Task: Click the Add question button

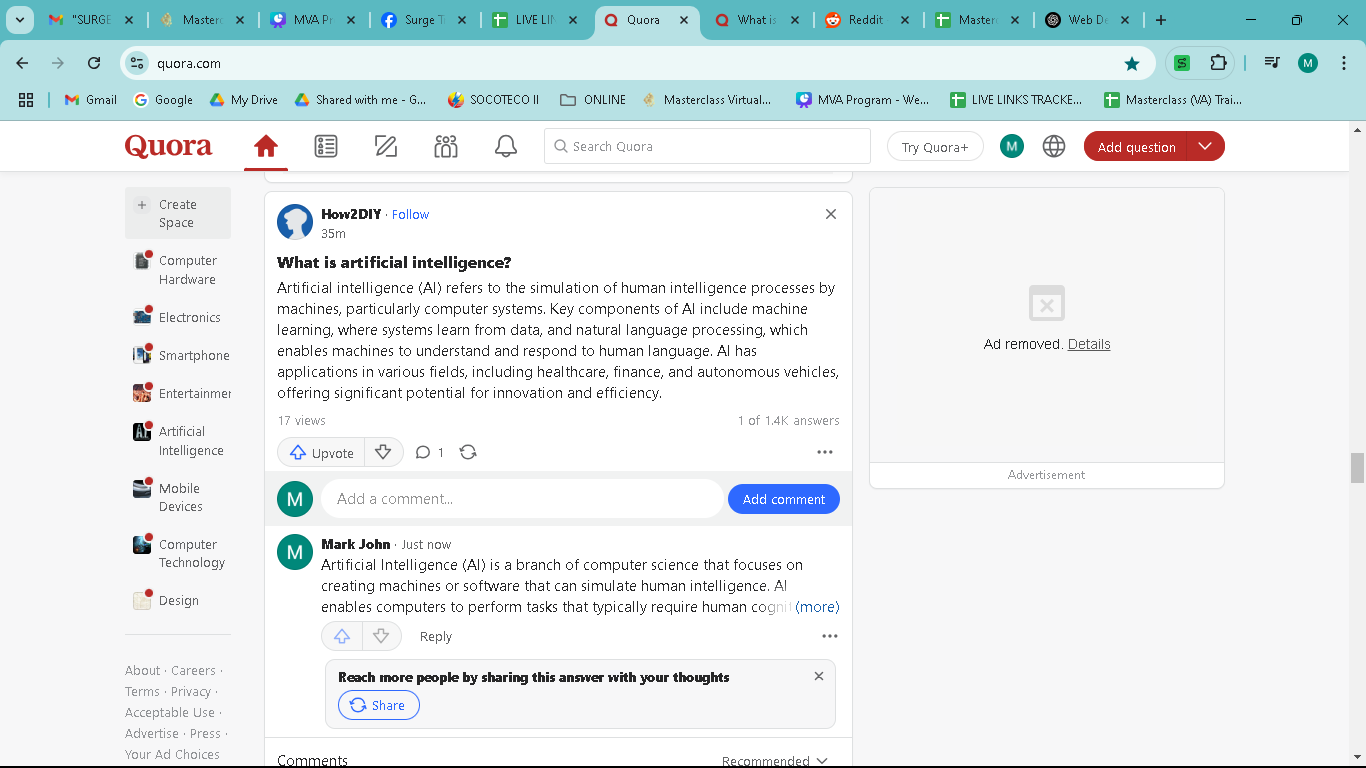Action: click(x=1136, y=147)
